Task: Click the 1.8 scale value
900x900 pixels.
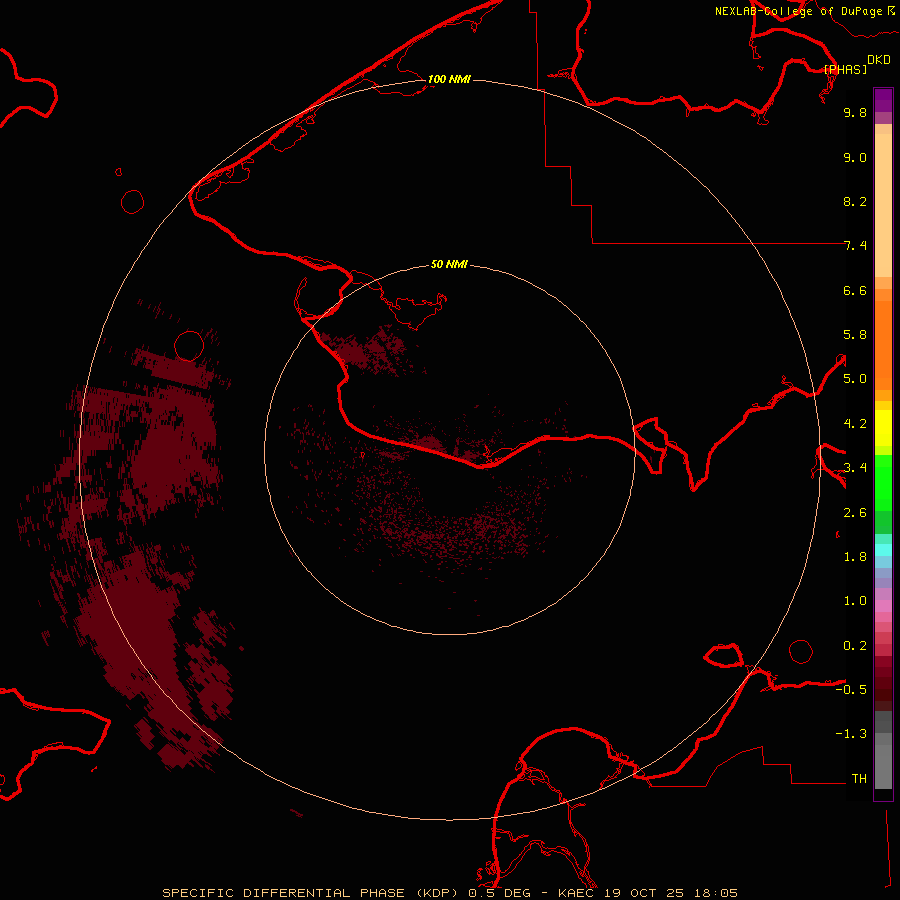Action: pos(855,557)
